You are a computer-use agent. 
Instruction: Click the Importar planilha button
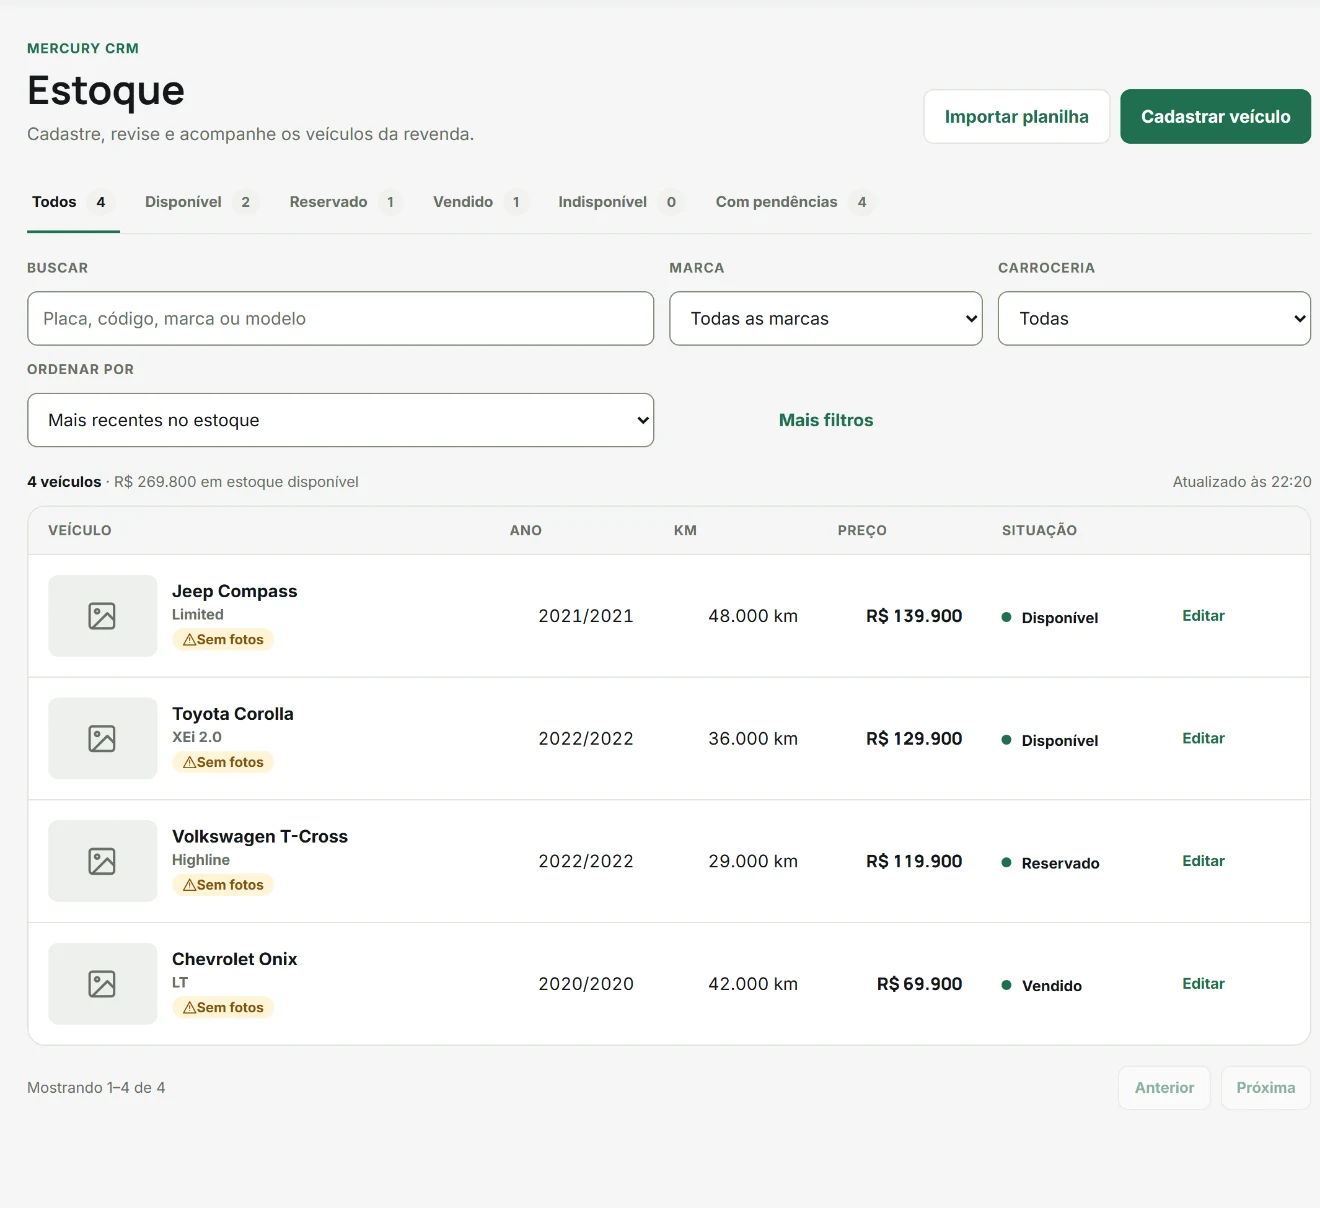1017,117
